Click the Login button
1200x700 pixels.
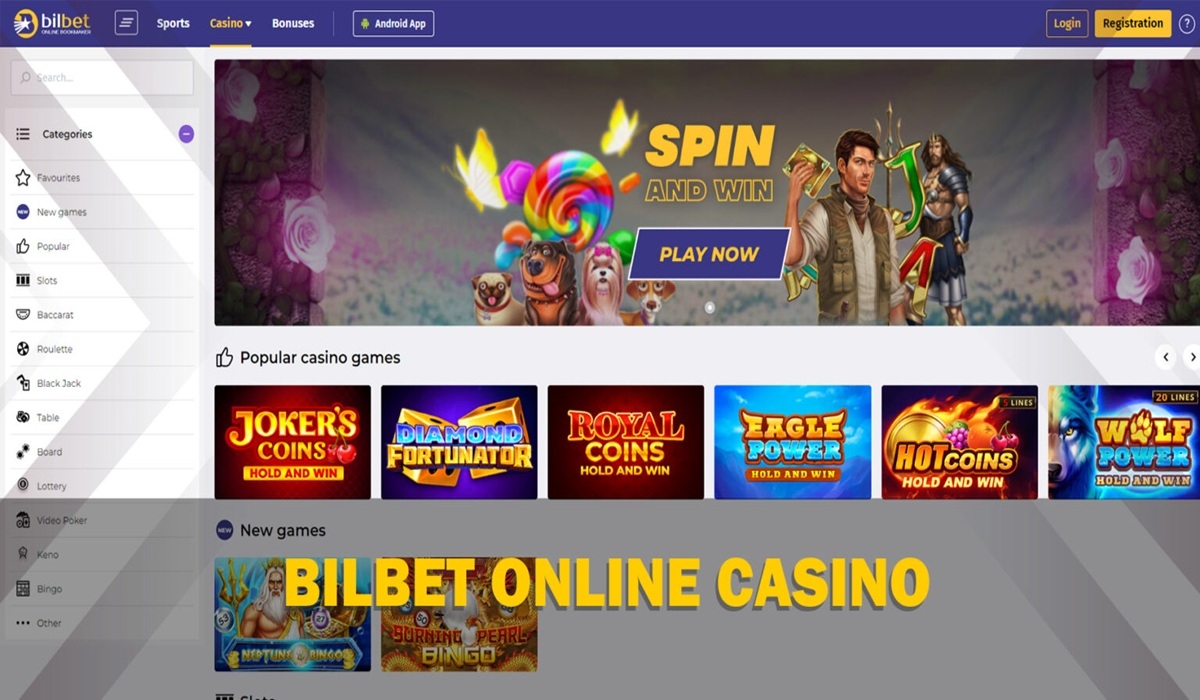(1067, 23)
